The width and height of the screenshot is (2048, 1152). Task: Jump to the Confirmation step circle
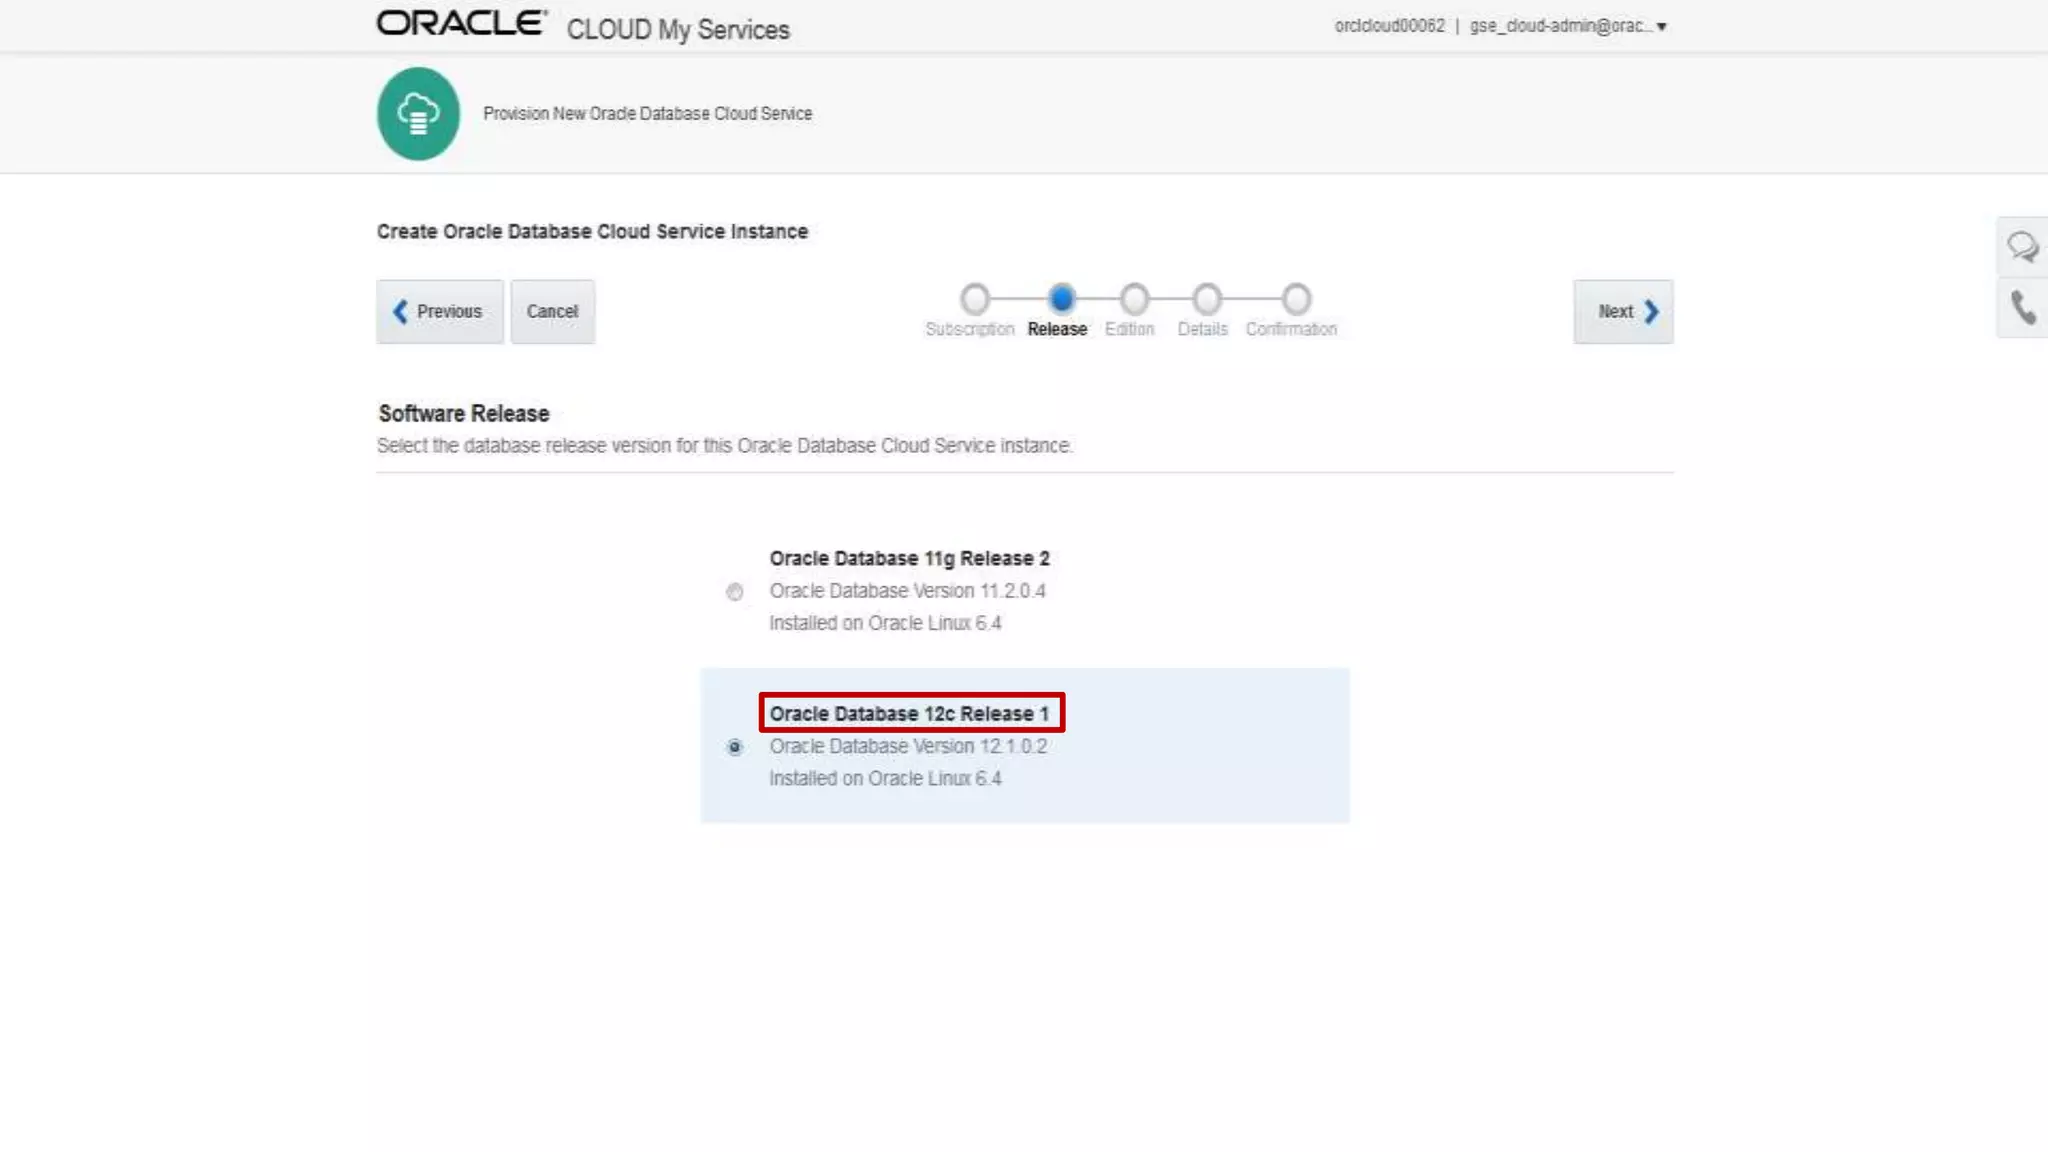pos(1296,299)
